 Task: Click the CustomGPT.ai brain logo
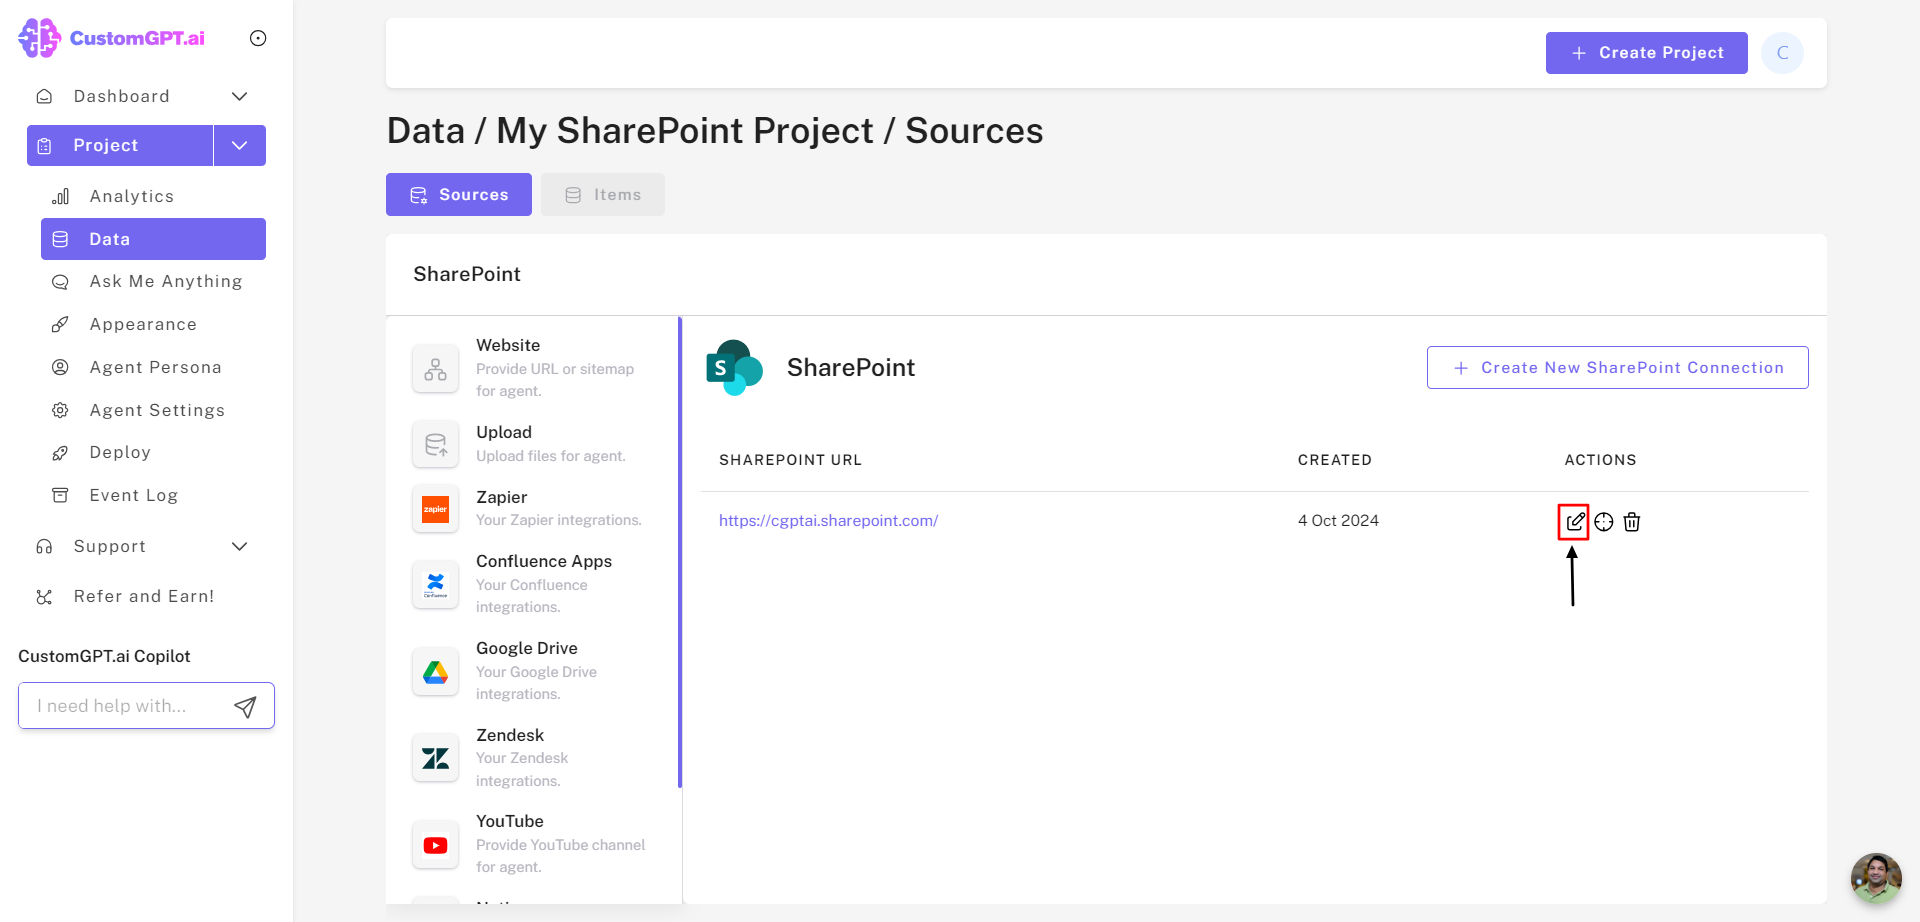click(x=40, y=38)
